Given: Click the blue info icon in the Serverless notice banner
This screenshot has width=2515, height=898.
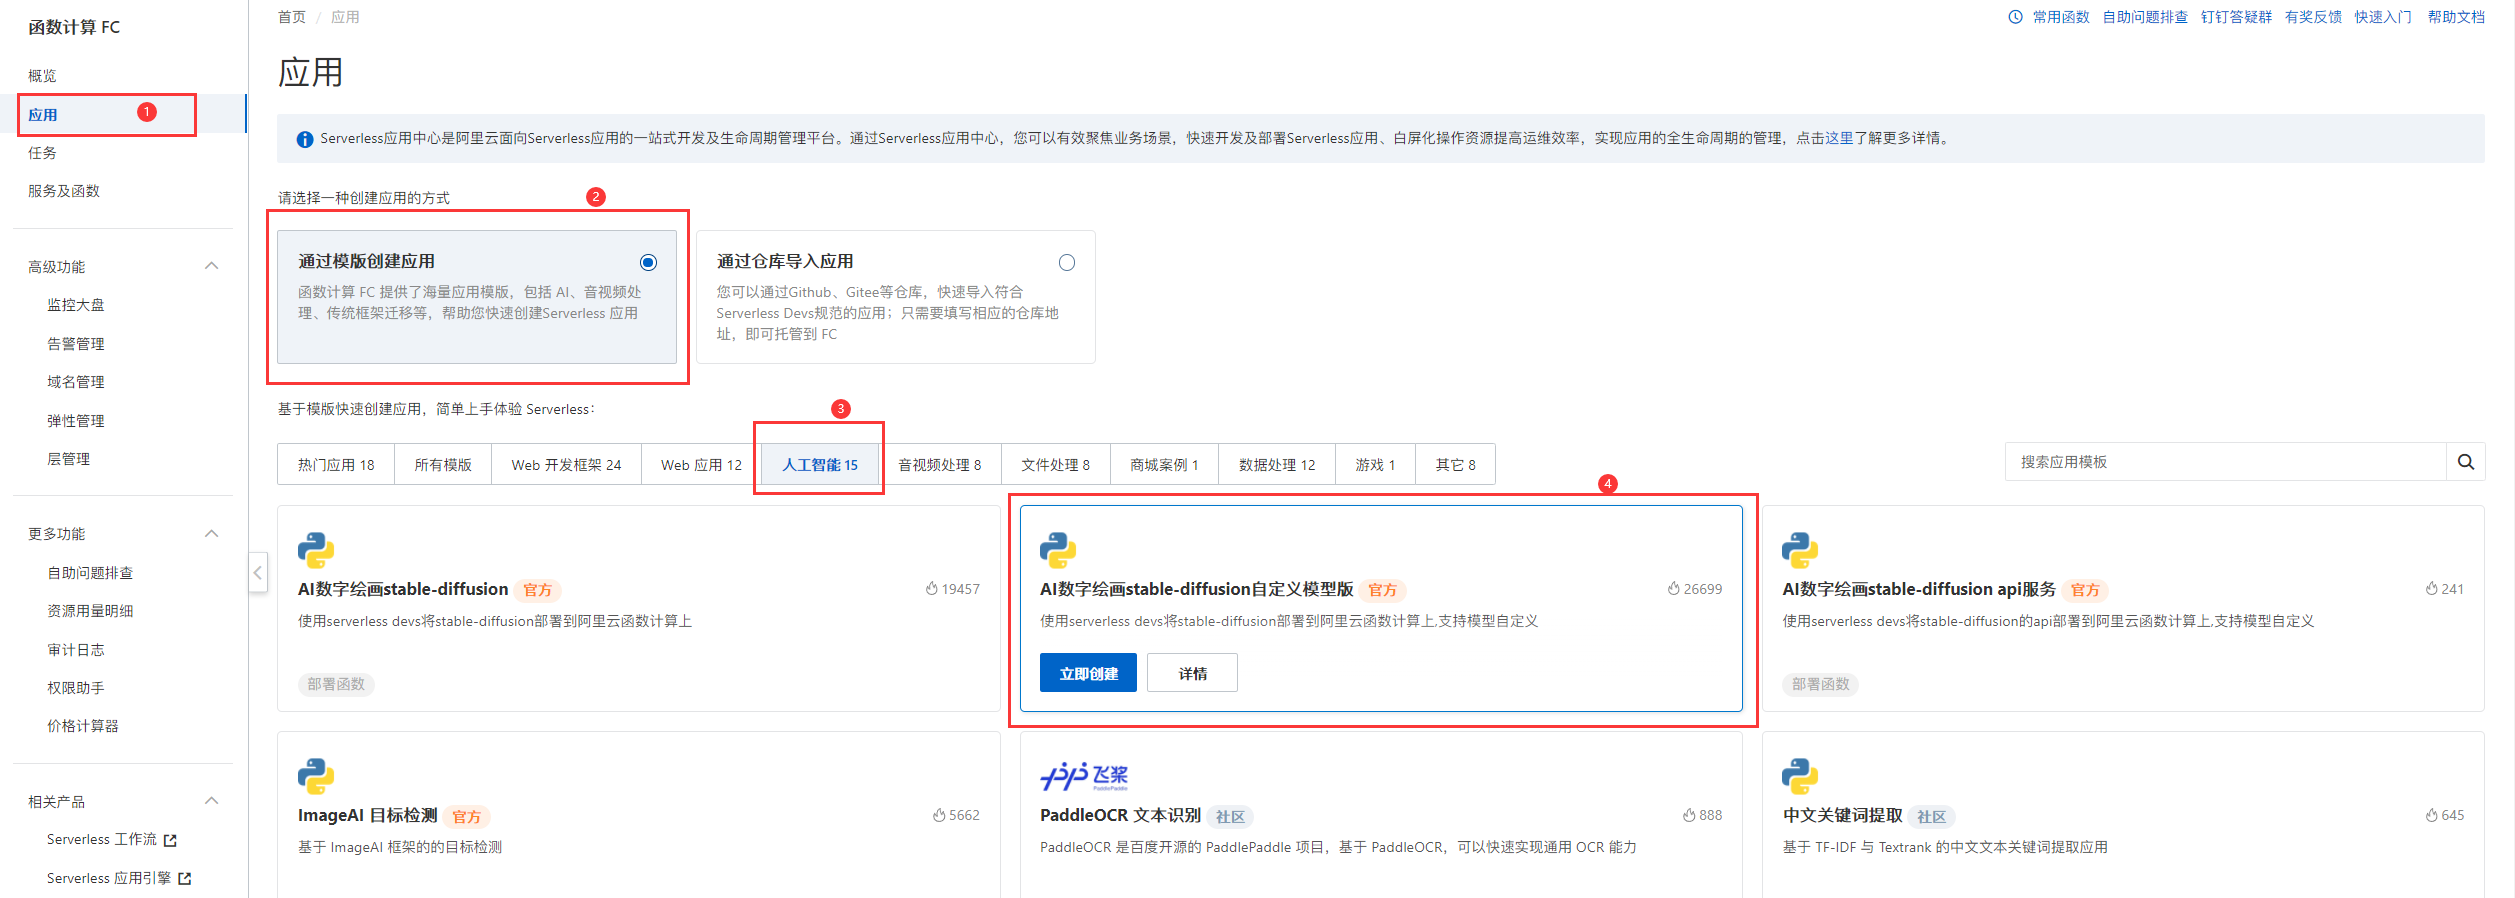Looking at the screenshot, I should [x=305, y=139].
